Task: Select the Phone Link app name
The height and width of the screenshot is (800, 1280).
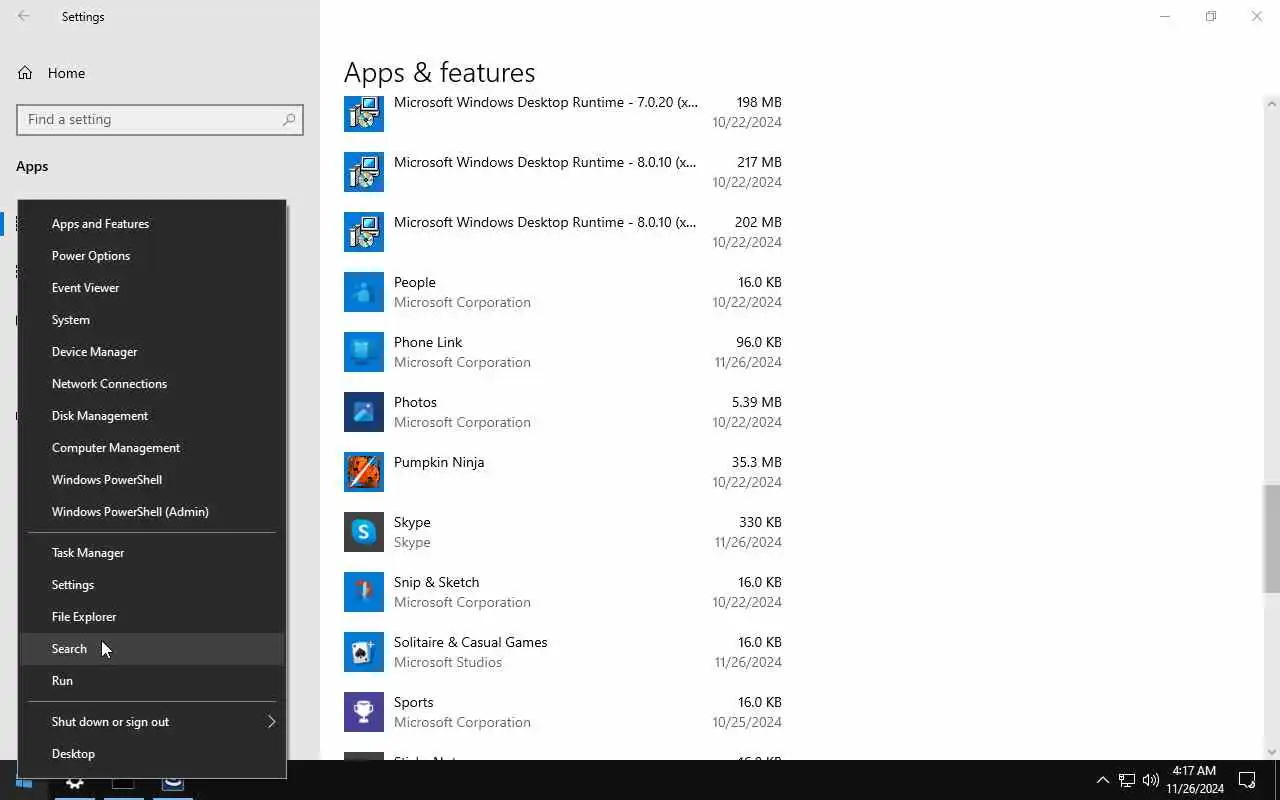Action: tap(428, 342)
